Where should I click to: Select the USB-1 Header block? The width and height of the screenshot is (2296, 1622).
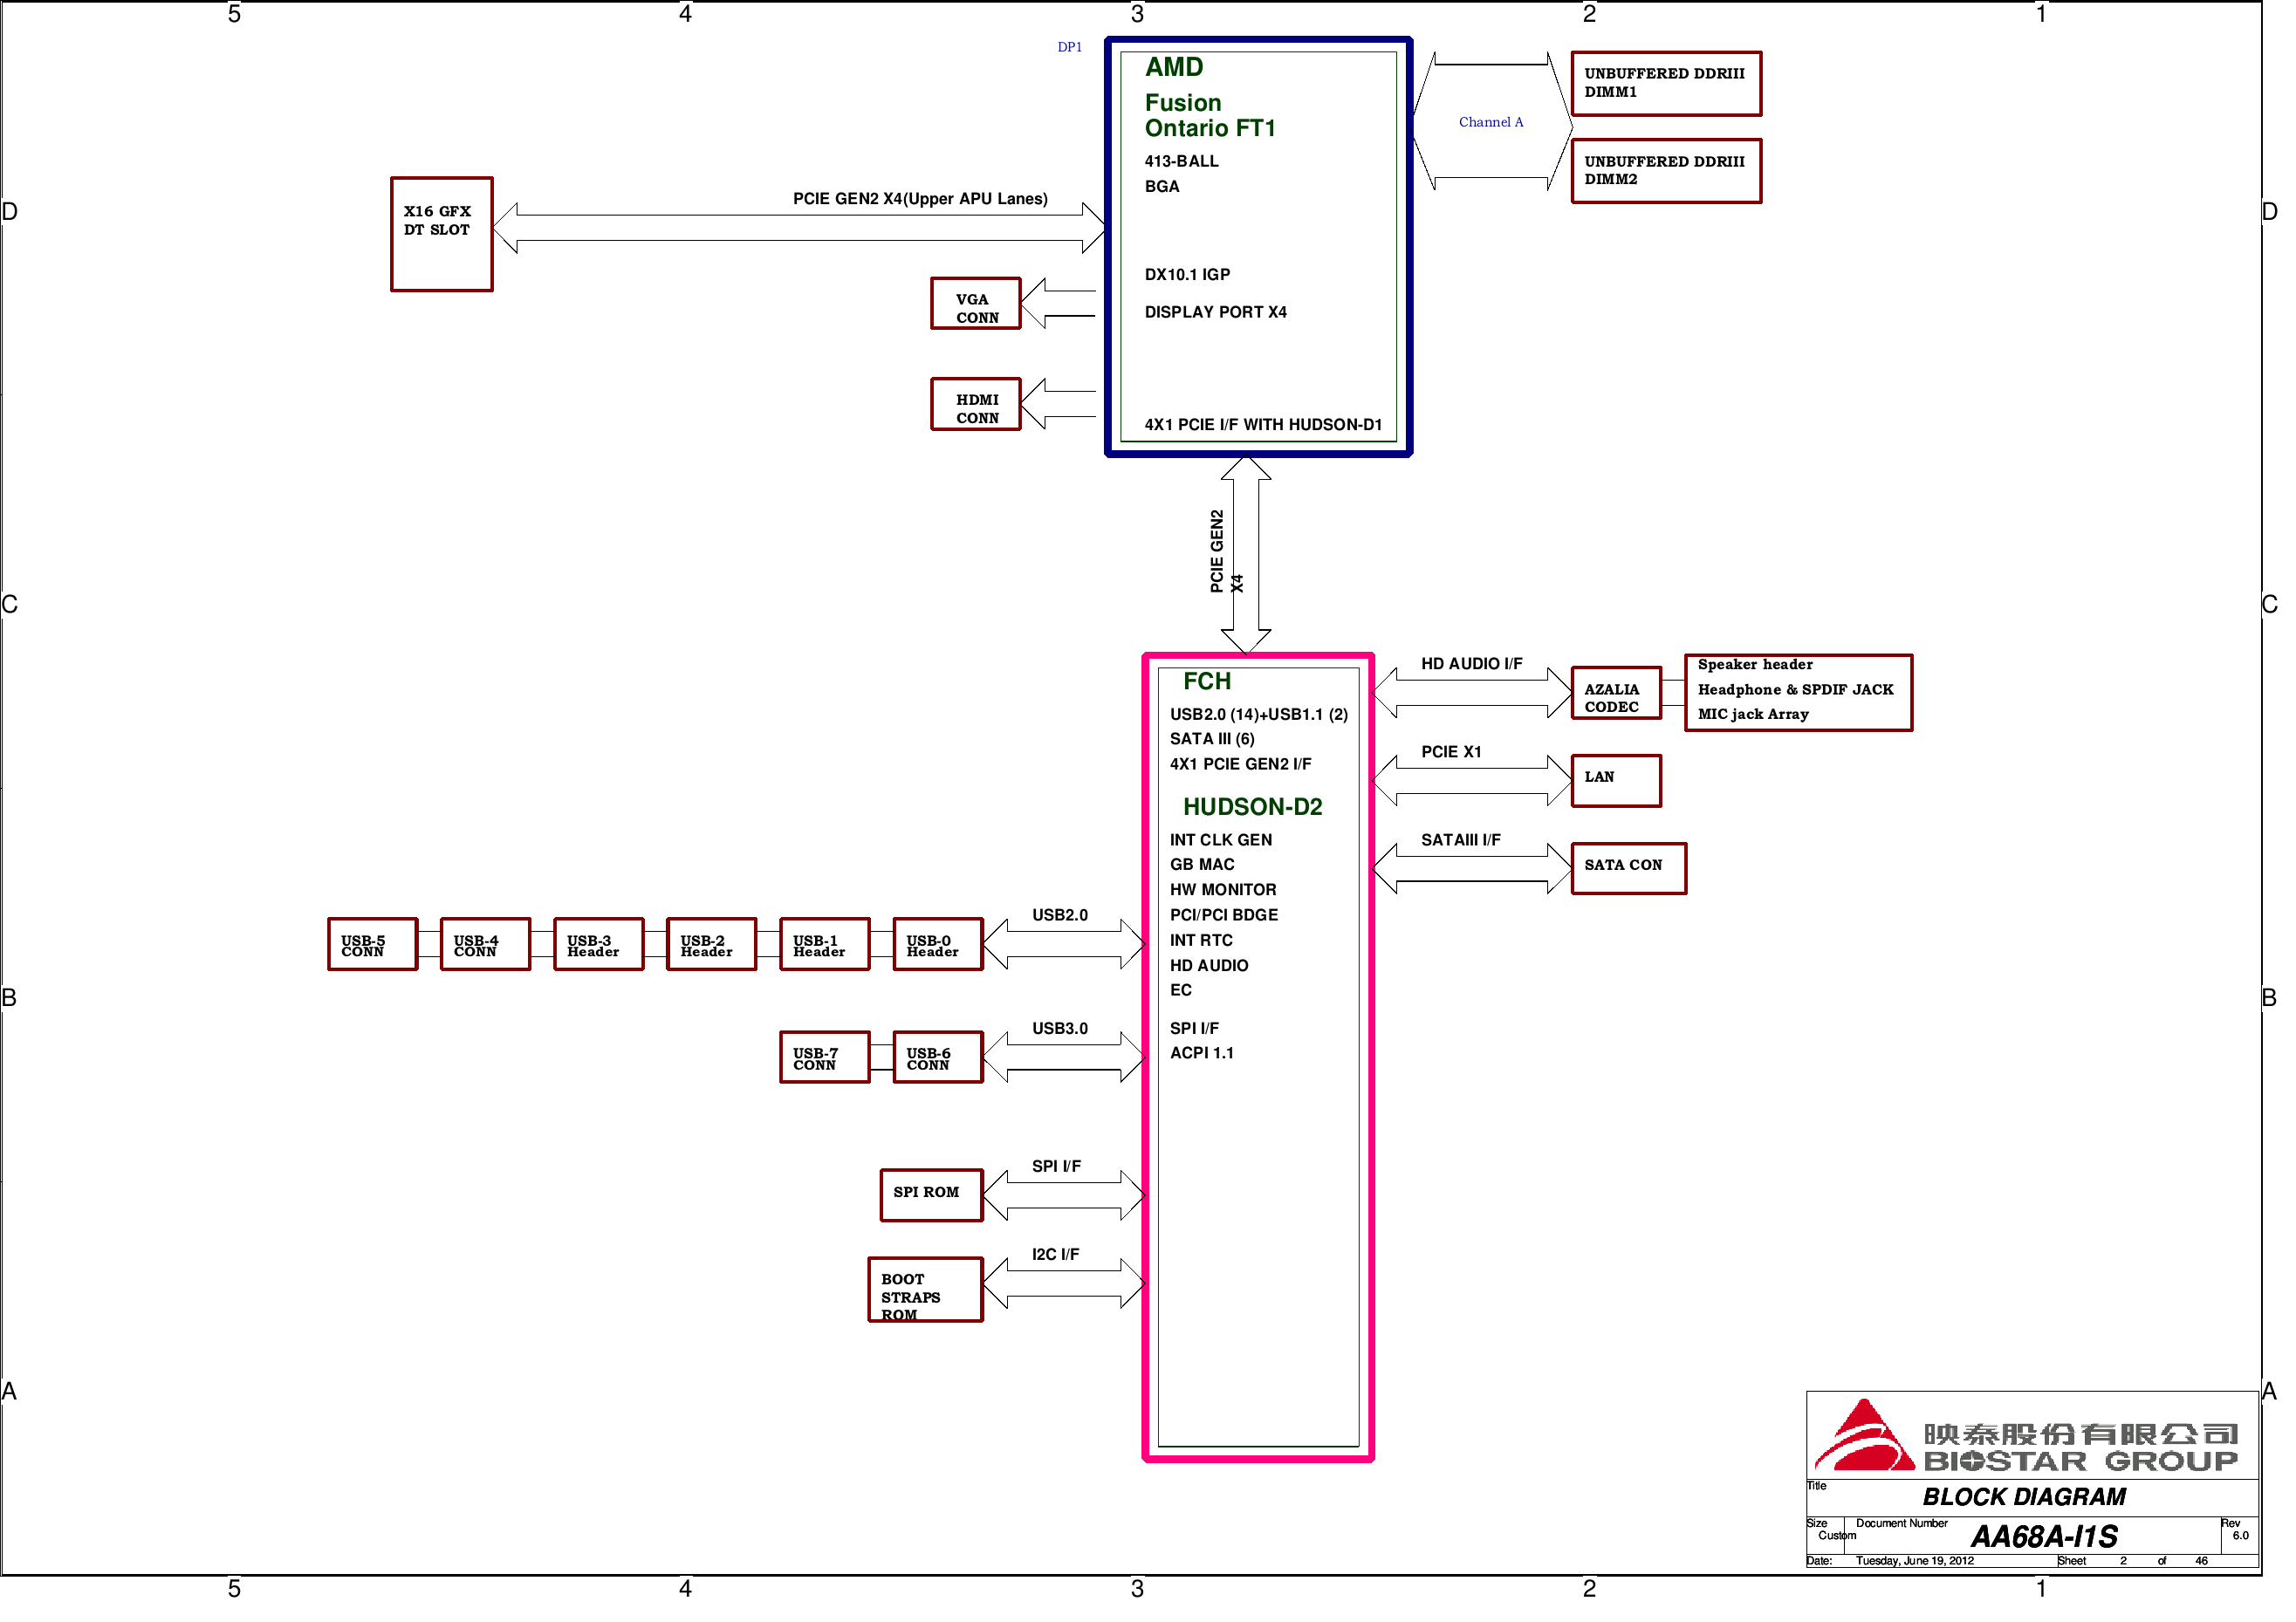pos(824,944)
